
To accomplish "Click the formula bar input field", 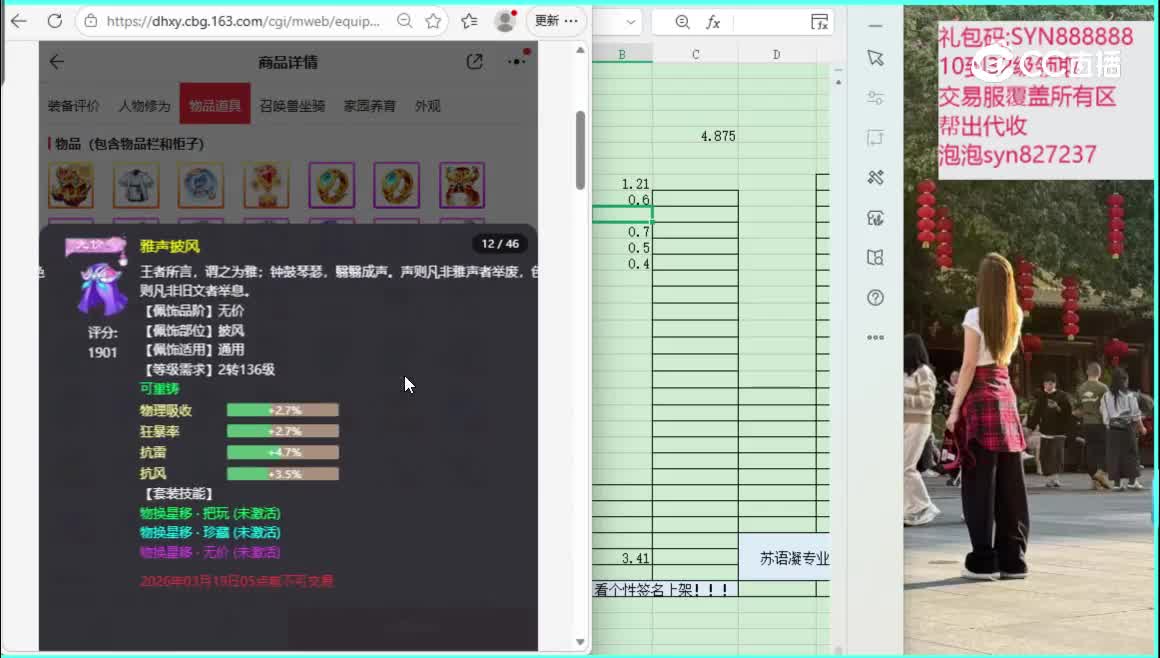I will pos(769,22).
